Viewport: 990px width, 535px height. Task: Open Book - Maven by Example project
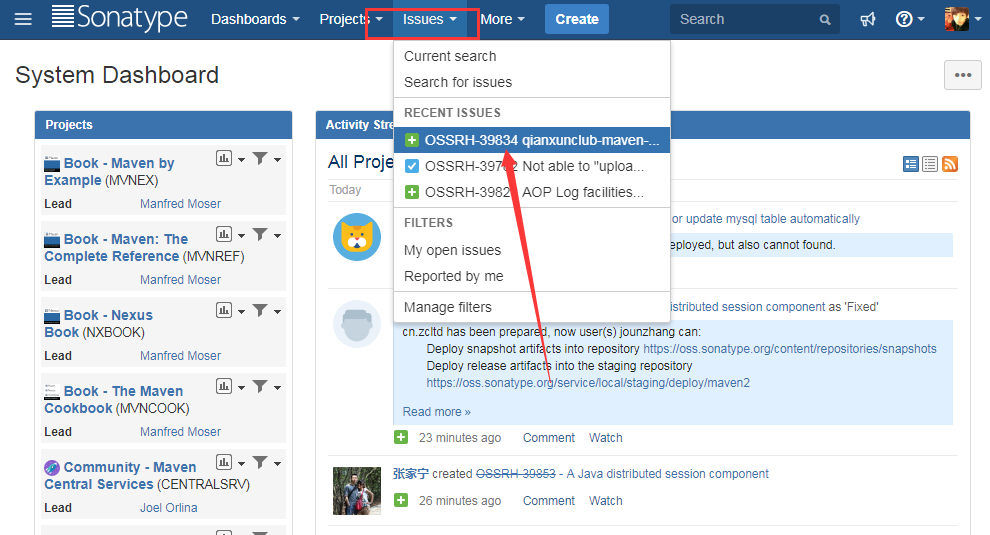(x=109, y=172)
